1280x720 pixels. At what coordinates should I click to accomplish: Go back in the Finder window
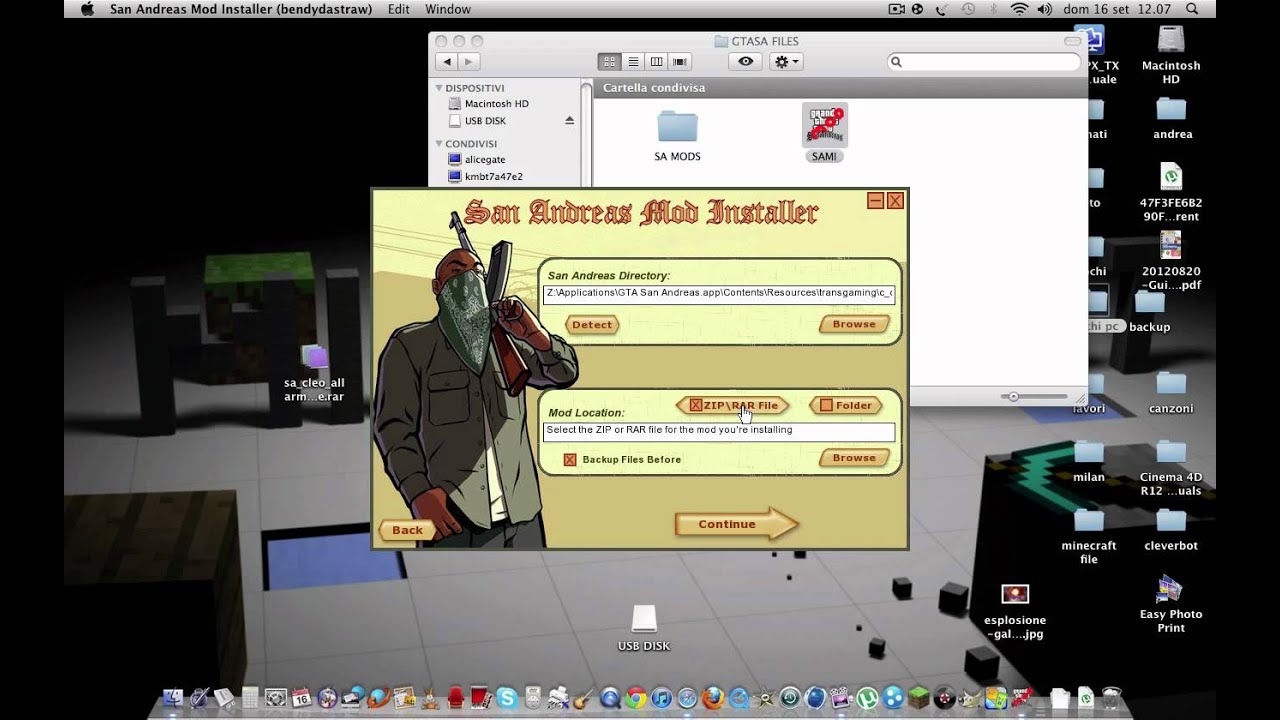447,62
